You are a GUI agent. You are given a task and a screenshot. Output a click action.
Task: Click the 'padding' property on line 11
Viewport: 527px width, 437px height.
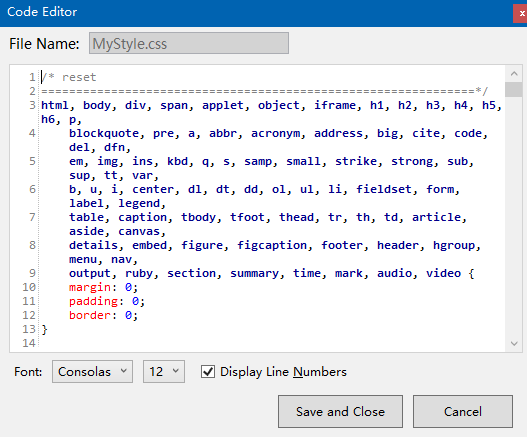click(93, 301)
